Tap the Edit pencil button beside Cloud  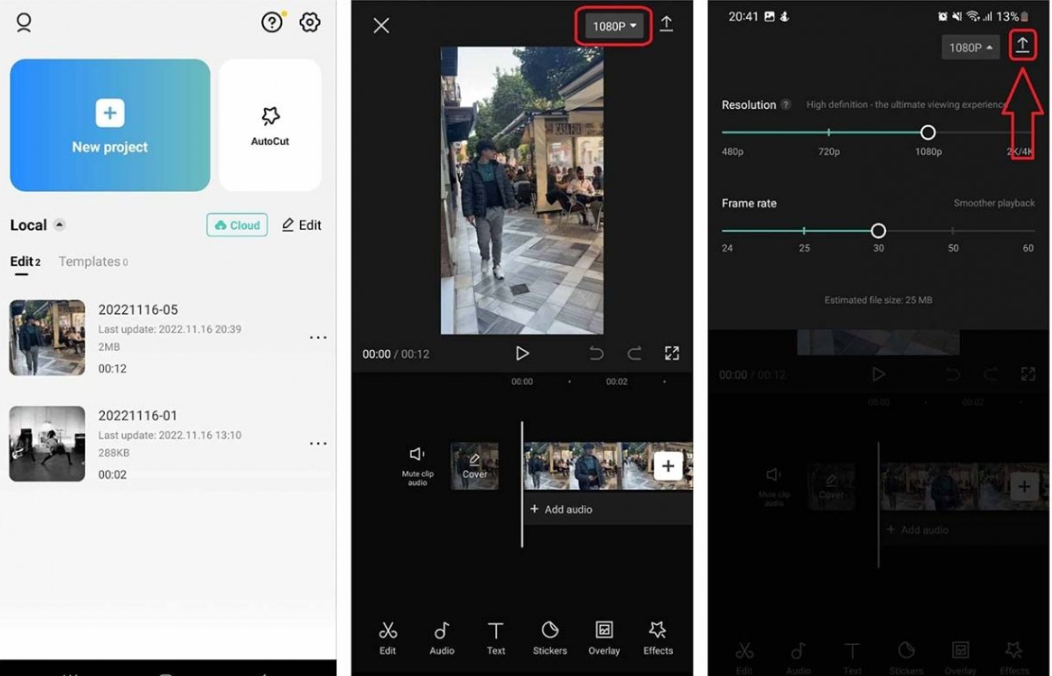pos(301,225)
